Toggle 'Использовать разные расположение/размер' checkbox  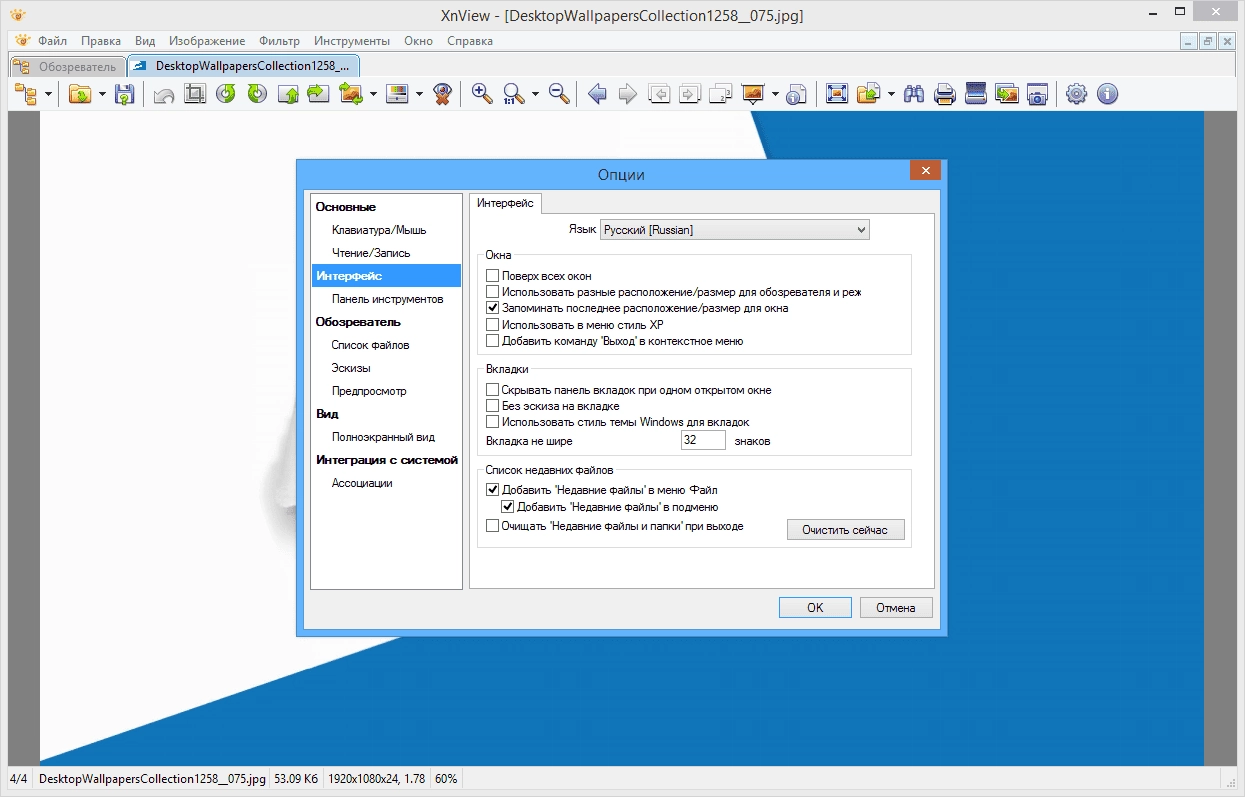(492, 292)
